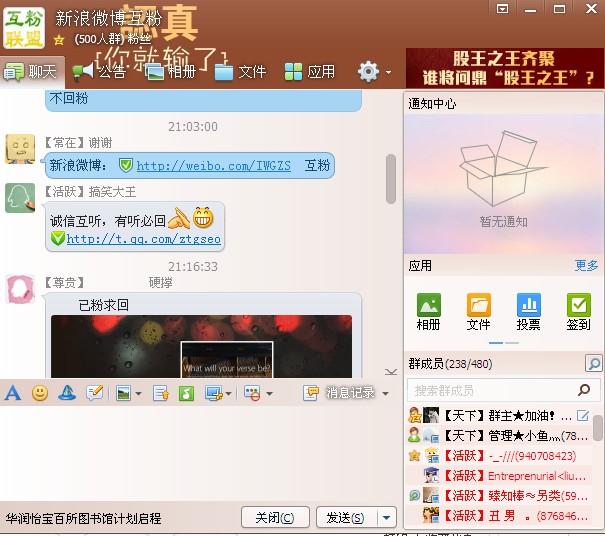
Task: Switch to the 聊天 tab
Action: pos(31,72)
